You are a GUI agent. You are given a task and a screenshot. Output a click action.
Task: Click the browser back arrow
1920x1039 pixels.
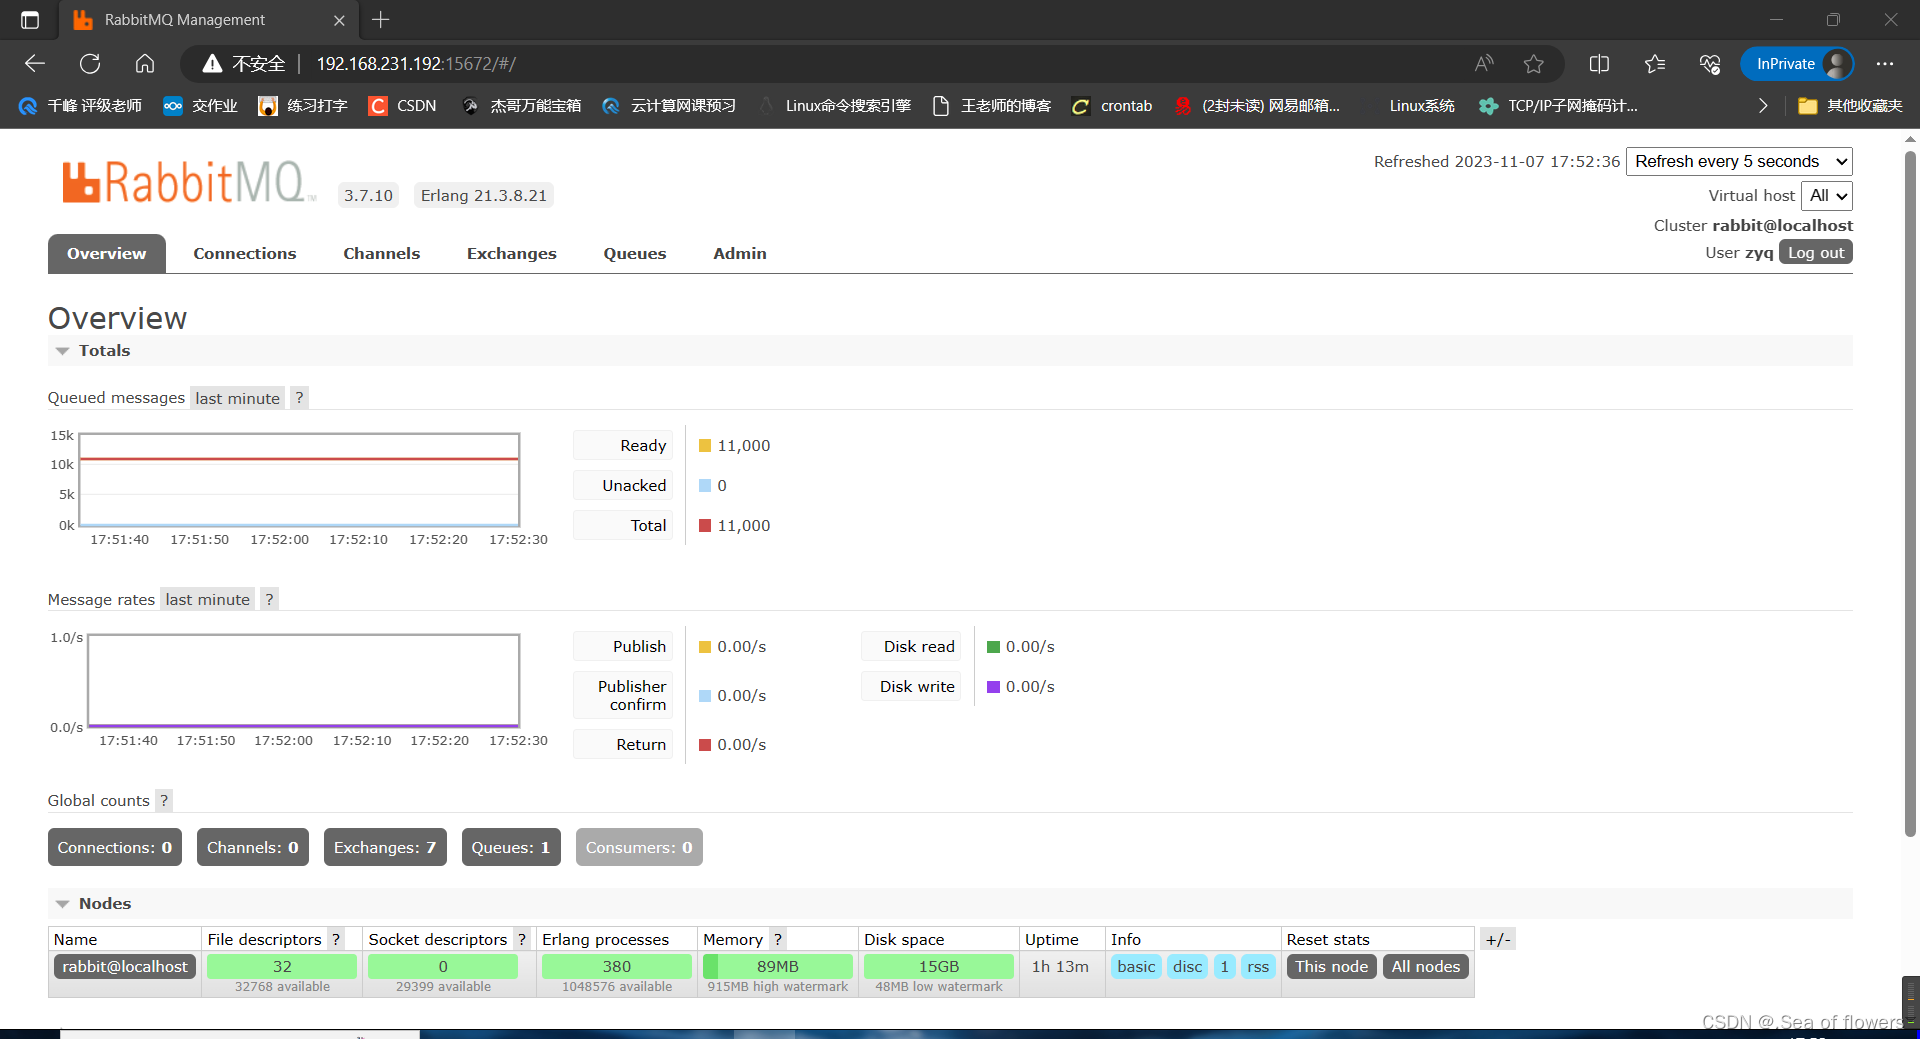point(35,64)
